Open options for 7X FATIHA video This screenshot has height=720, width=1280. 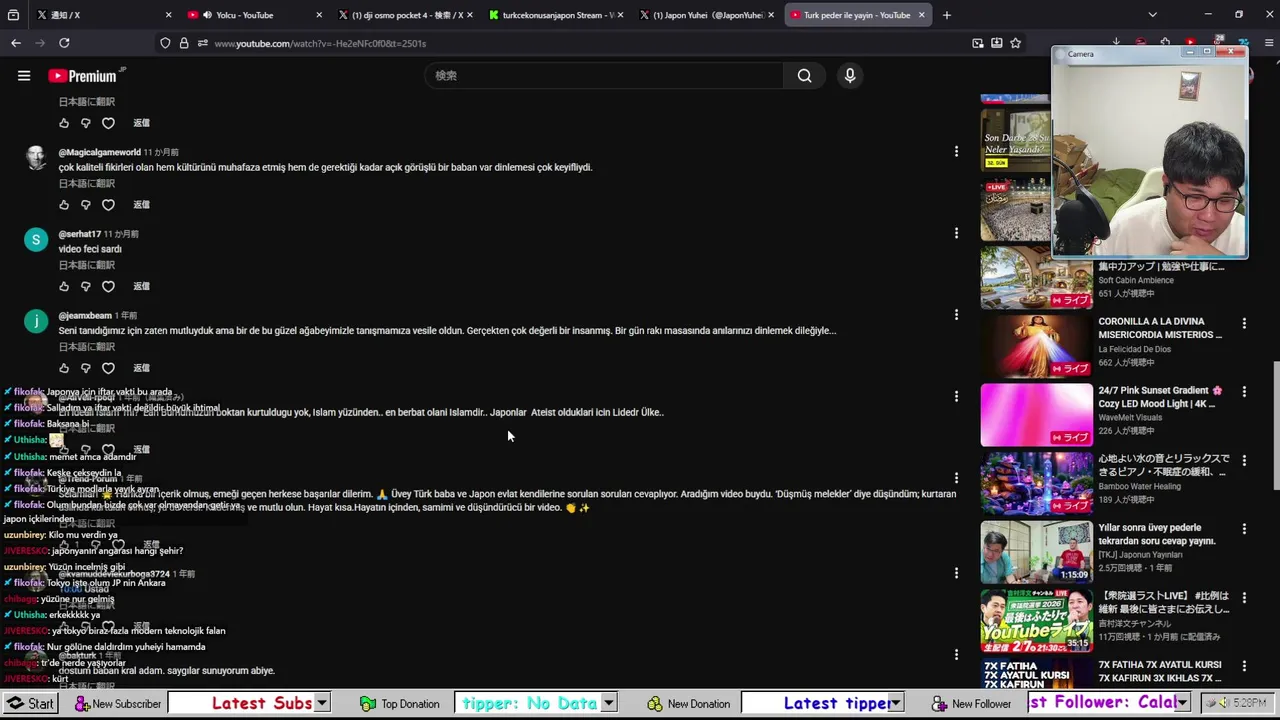[1244, 666]
